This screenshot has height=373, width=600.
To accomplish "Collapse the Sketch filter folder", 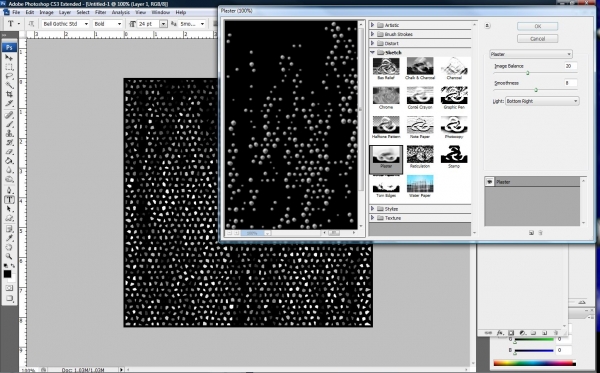I will (372, 52).
